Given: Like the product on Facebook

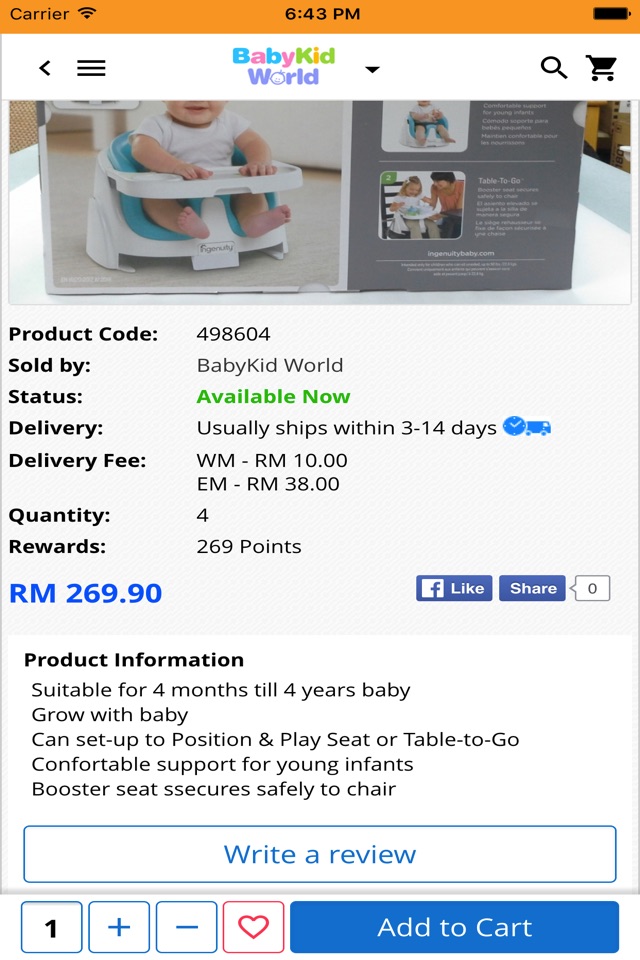Looking at the screenshot, I should pos(454,588).
